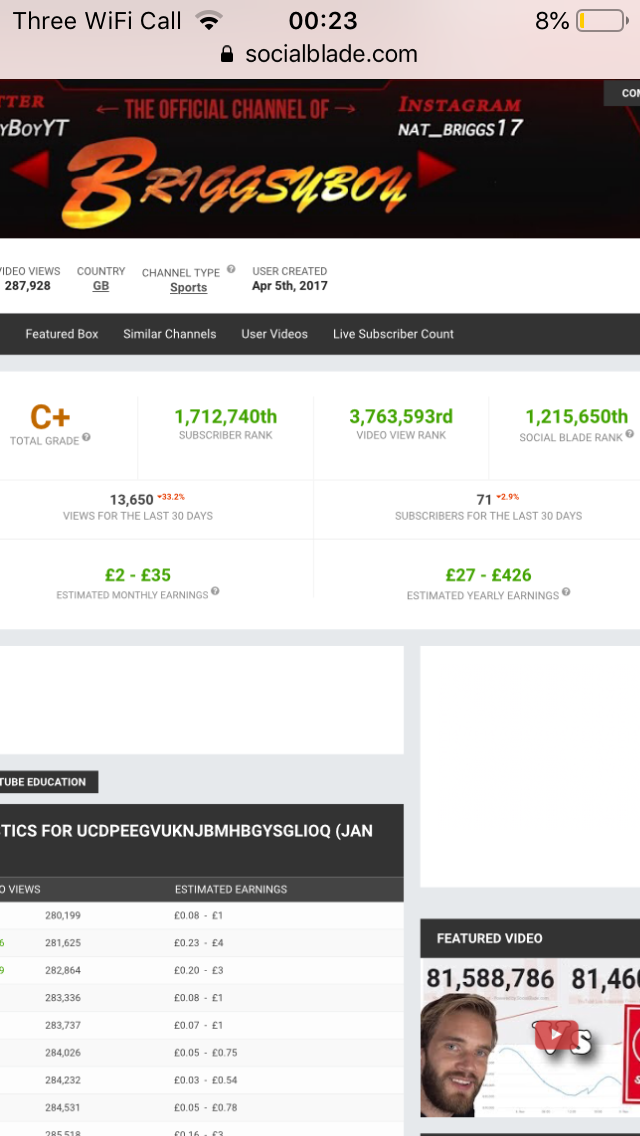The image size is (640, 1136).
Task: Tap the 280,199 views table cell
Action: (63, 916)
